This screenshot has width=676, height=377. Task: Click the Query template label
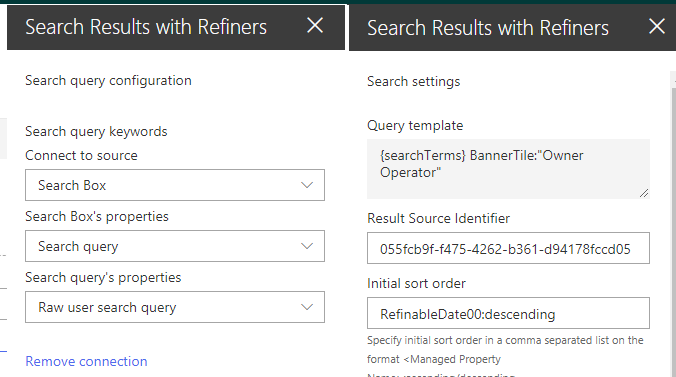tap(415, 126)
